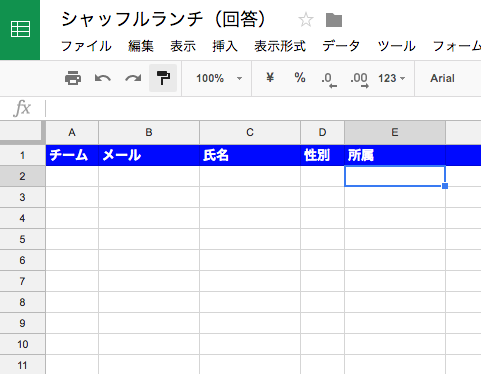Select row 4 header
This screenshot has height=374, width=481.
pyautogui.click(x=22, y=218)
